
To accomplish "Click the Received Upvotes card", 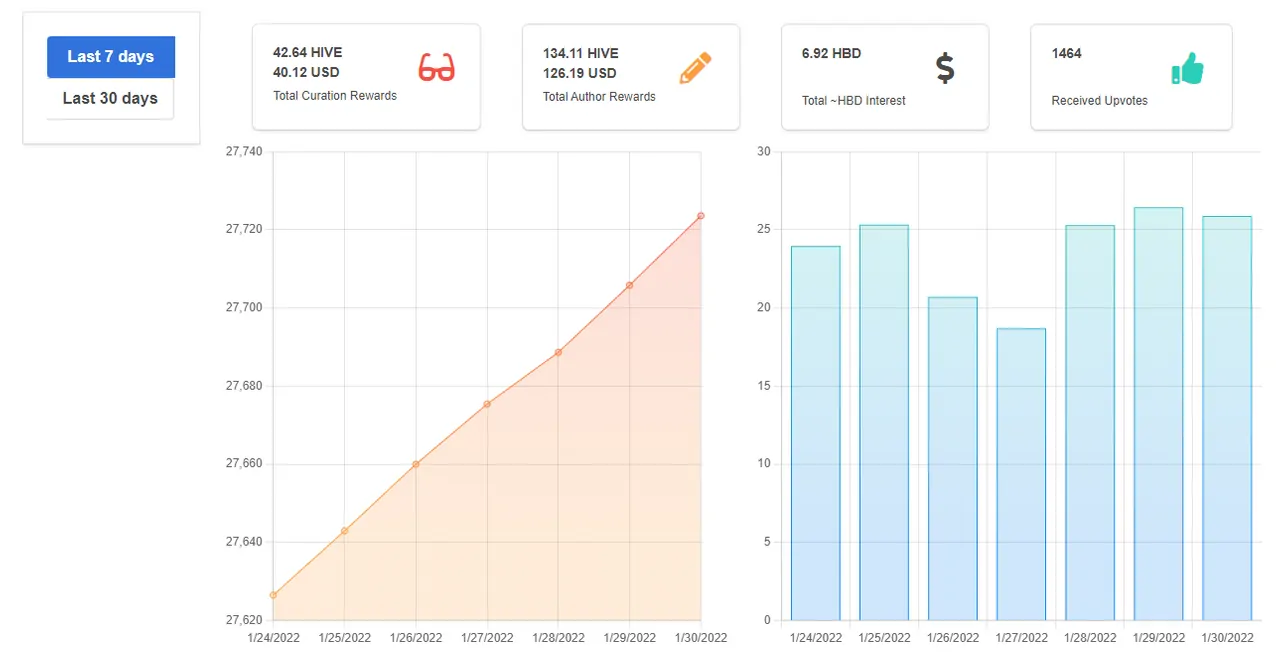I will point(1131,77).
